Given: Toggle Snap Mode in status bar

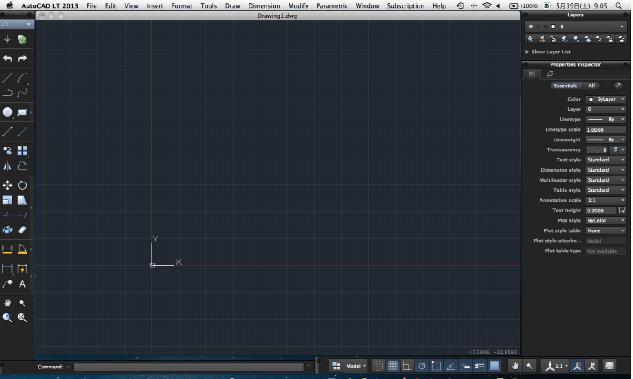Looking at the screenshot, I should [x=378, y=366].
